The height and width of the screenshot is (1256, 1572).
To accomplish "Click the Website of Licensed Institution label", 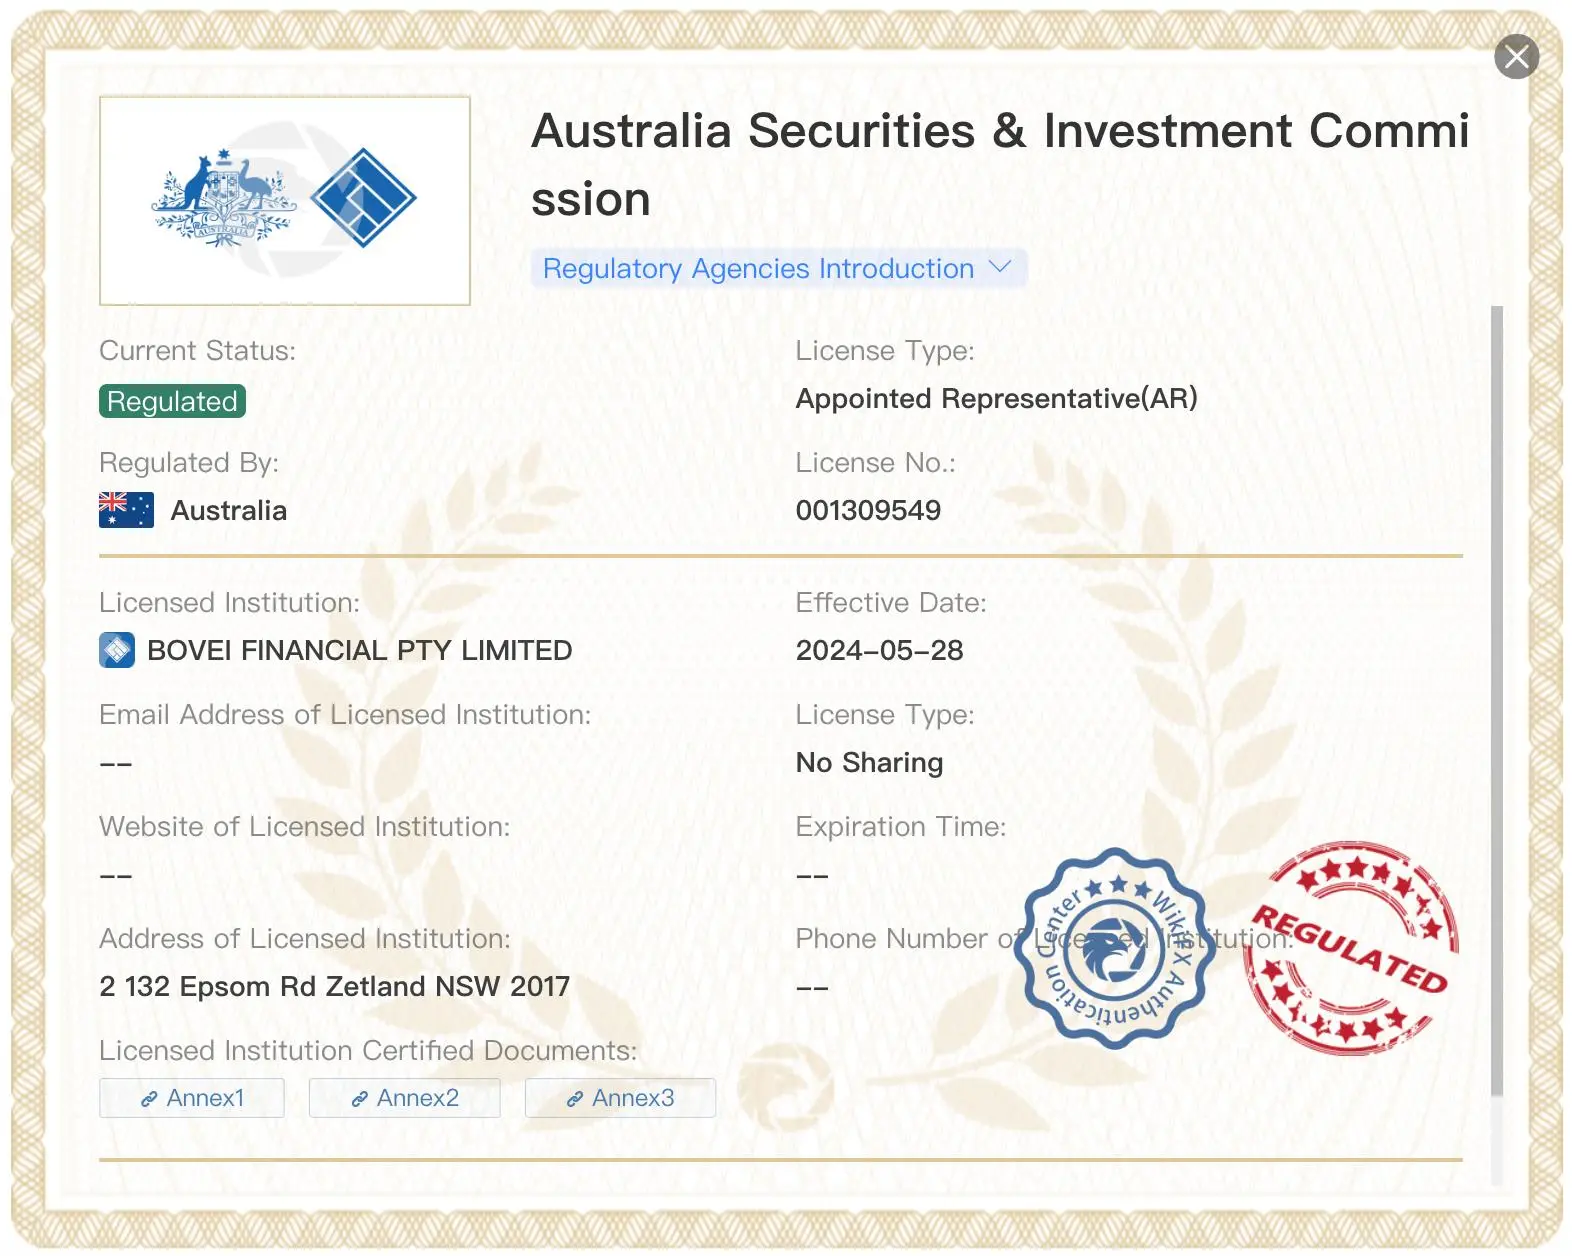I will 305,827.
